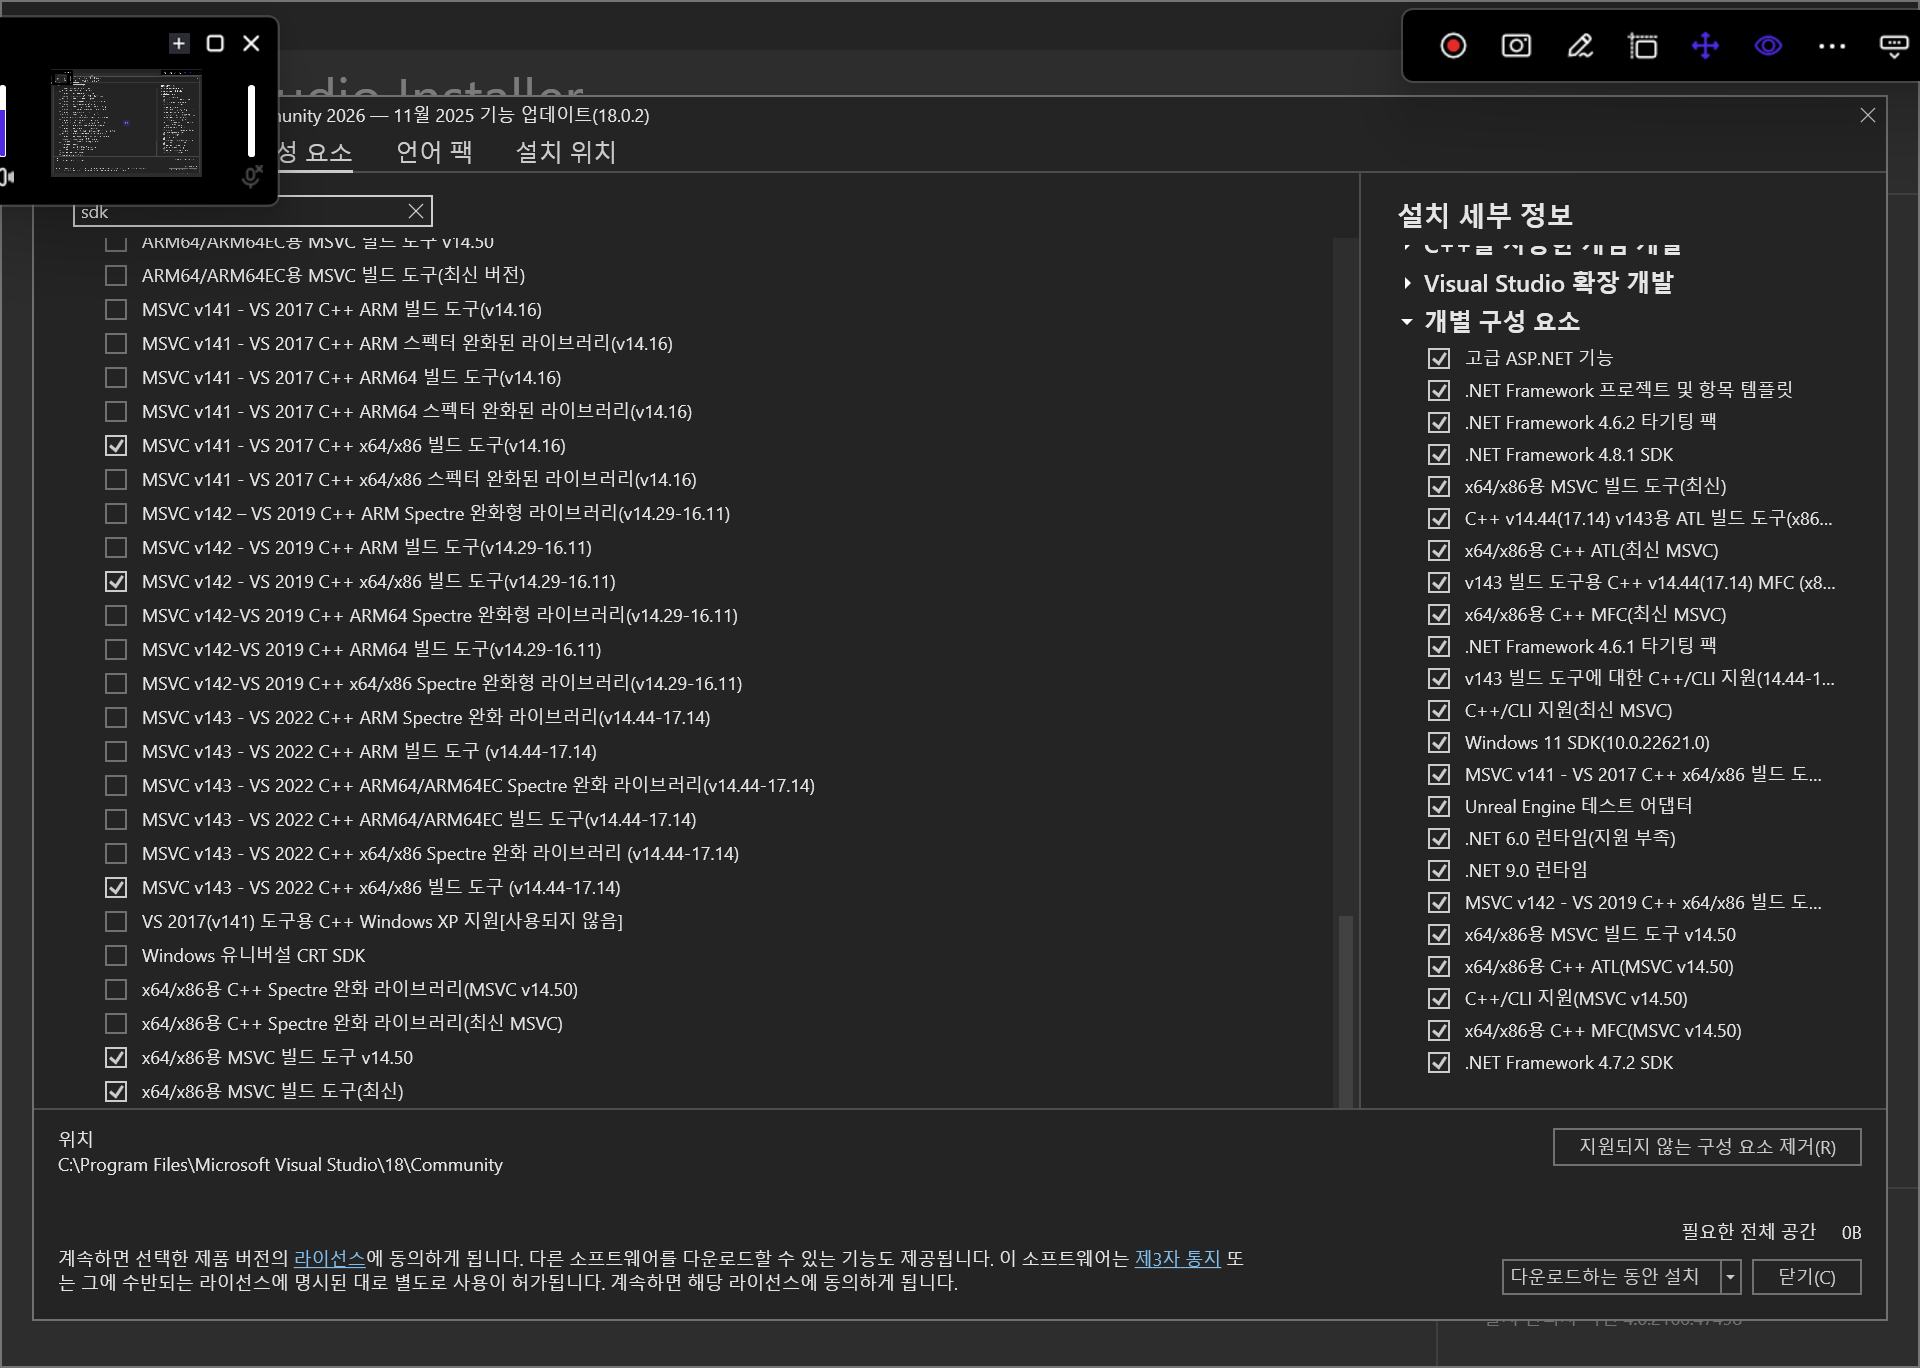Uncheck .NET Framework 4.8.1 SDK in details panel
The image size is (1920, 1368).
tap(1439, 454)
